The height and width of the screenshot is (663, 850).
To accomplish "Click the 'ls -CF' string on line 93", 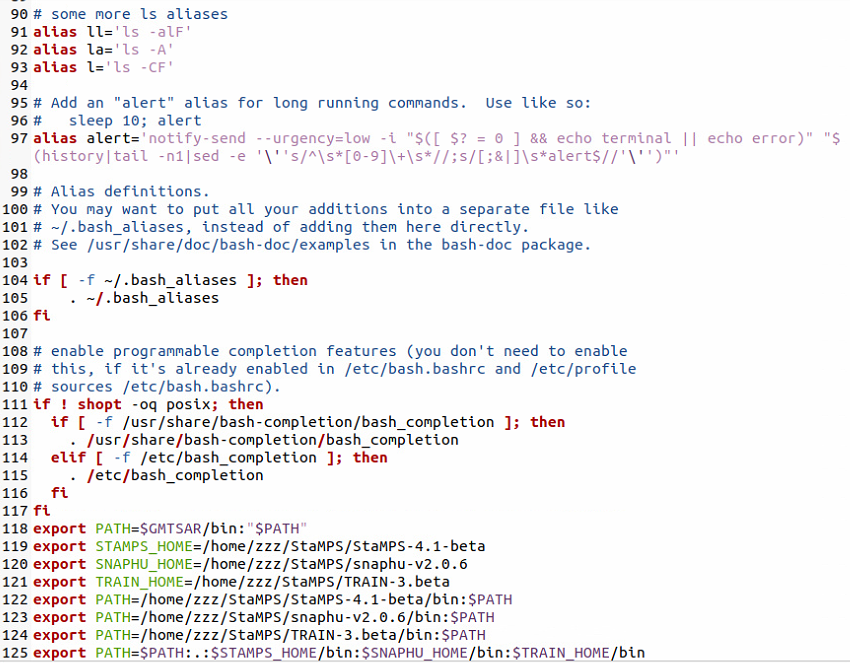I will tap(143, 67).
